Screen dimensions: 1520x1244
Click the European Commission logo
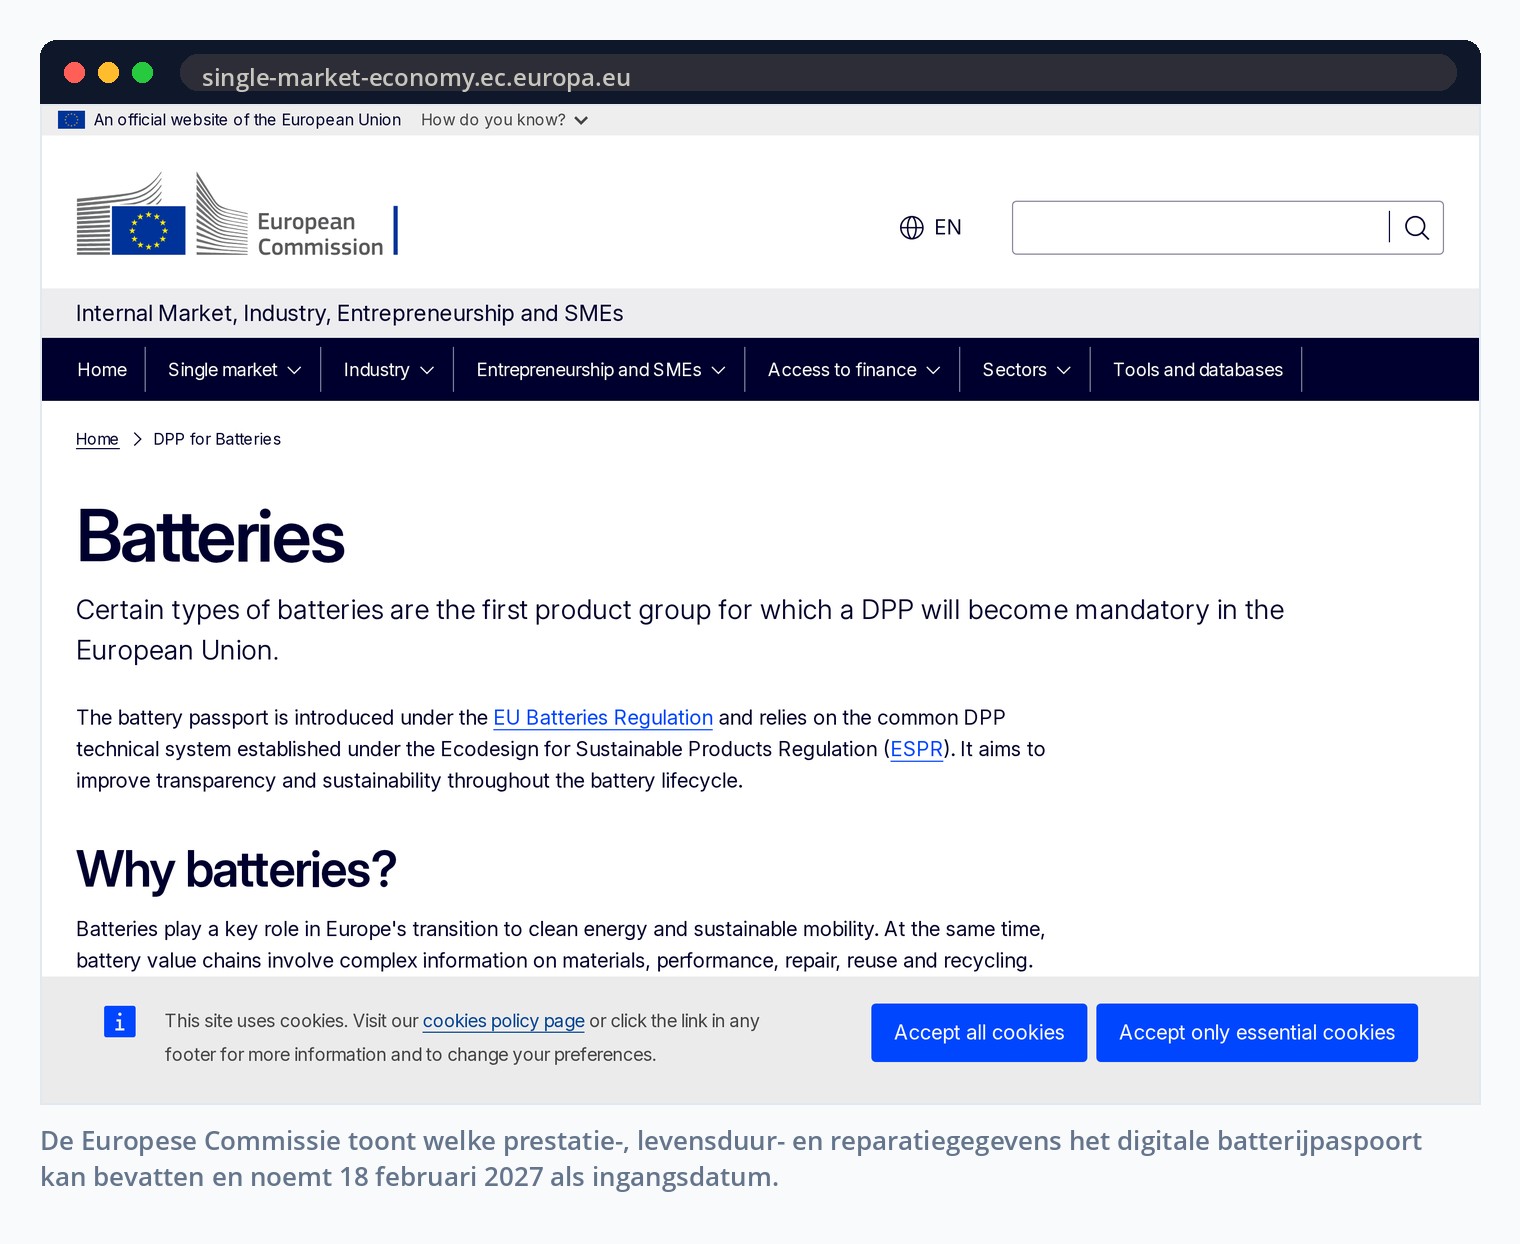237,214
